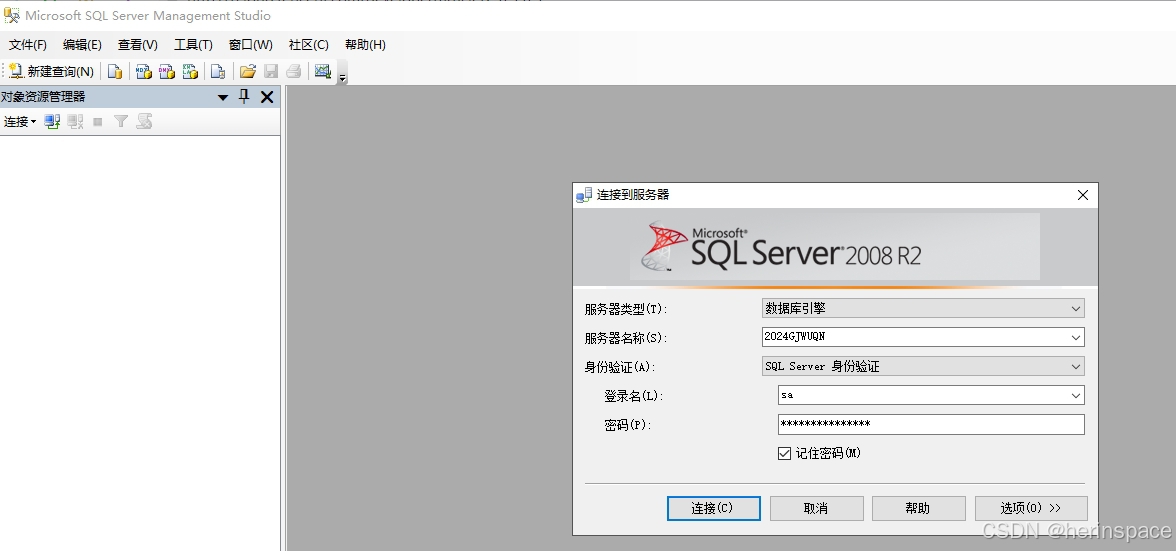Image resolution: width=1176 pixels, height=551 pixels.
Task: Toggle auto-hide pin on 对象资源管理器 panel
Action: [244, 97]
